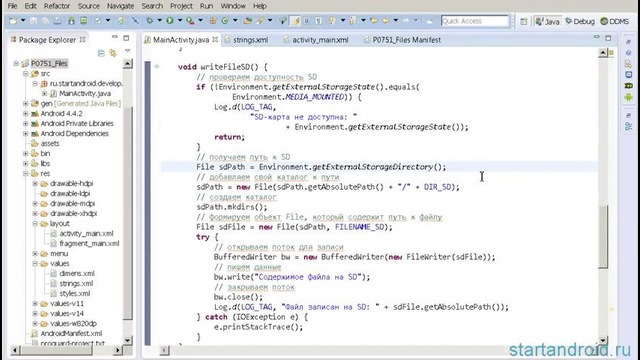Viewport: 640px width, 360px height.
Task: Run Android Lint check icon
Action: pos(98,21)
